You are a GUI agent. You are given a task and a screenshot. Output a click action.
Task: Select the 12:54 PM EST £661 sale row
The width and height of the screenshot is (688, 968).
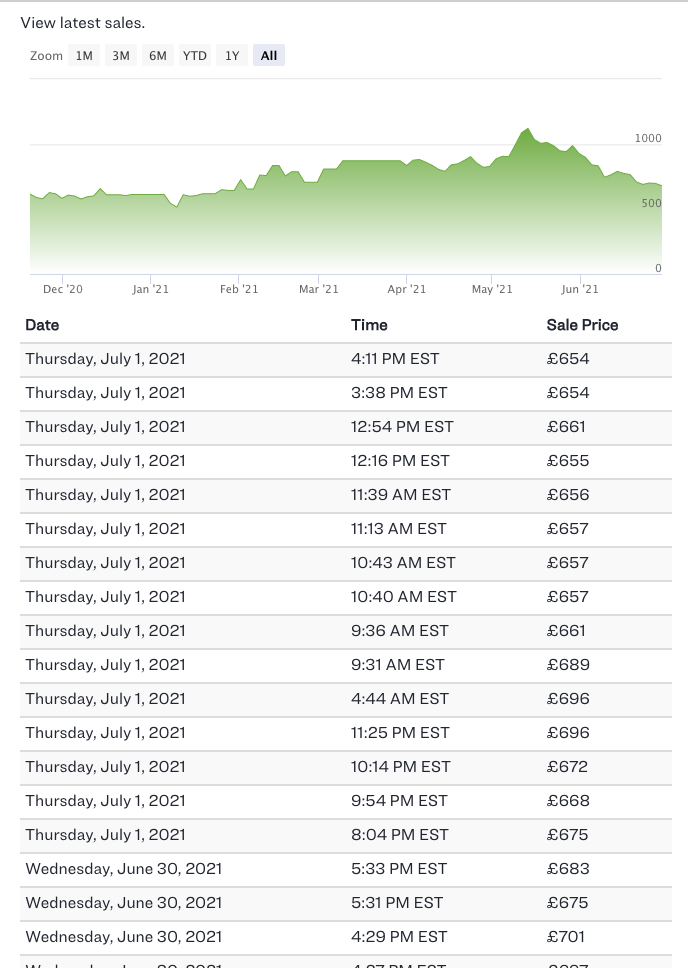[345, 427]
